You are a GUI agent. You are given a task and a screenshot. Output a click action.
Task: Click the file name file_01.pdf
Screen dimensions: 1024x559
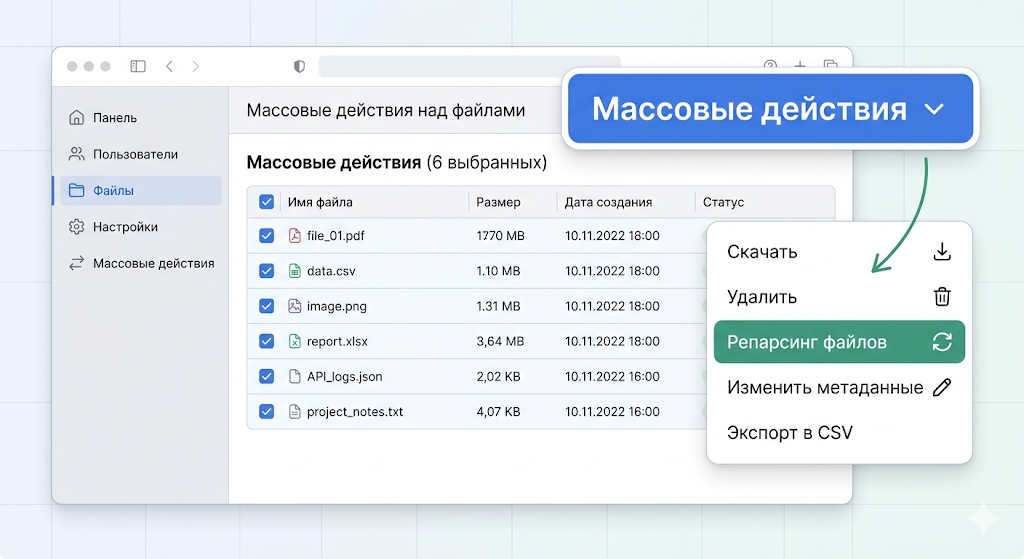(x=336, y=236)
